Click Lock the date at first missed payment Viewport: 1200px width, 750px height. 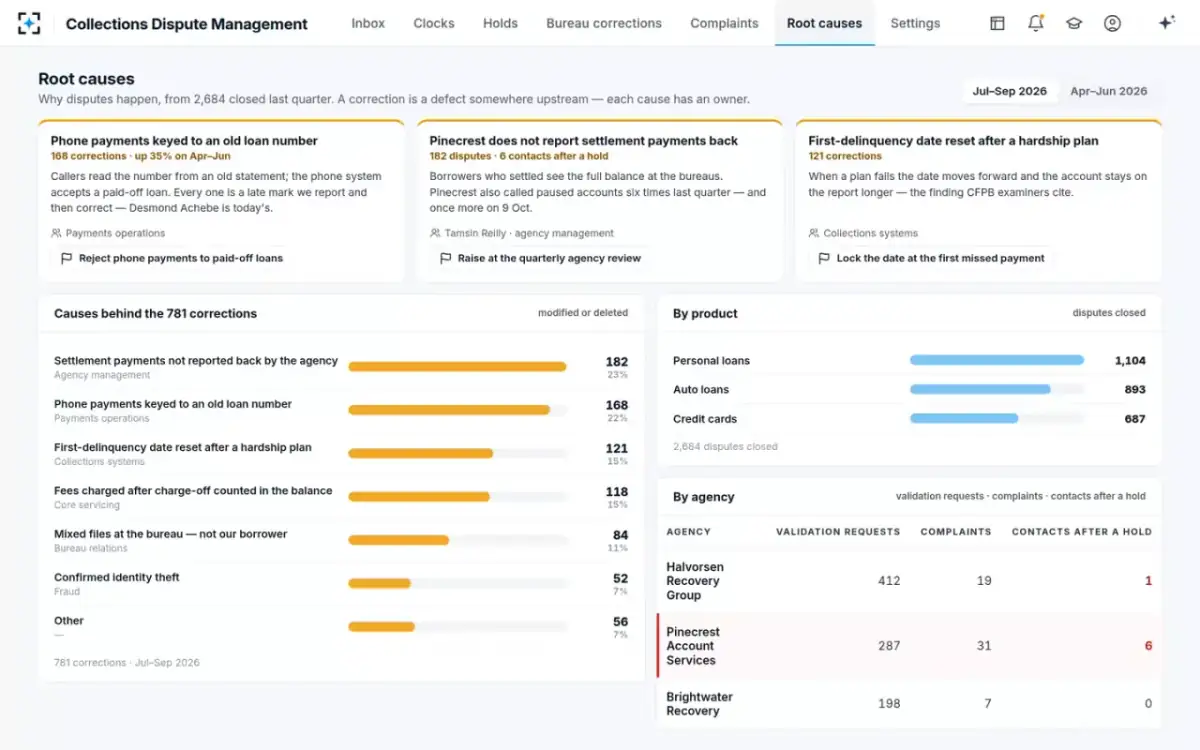coord(931,258)
